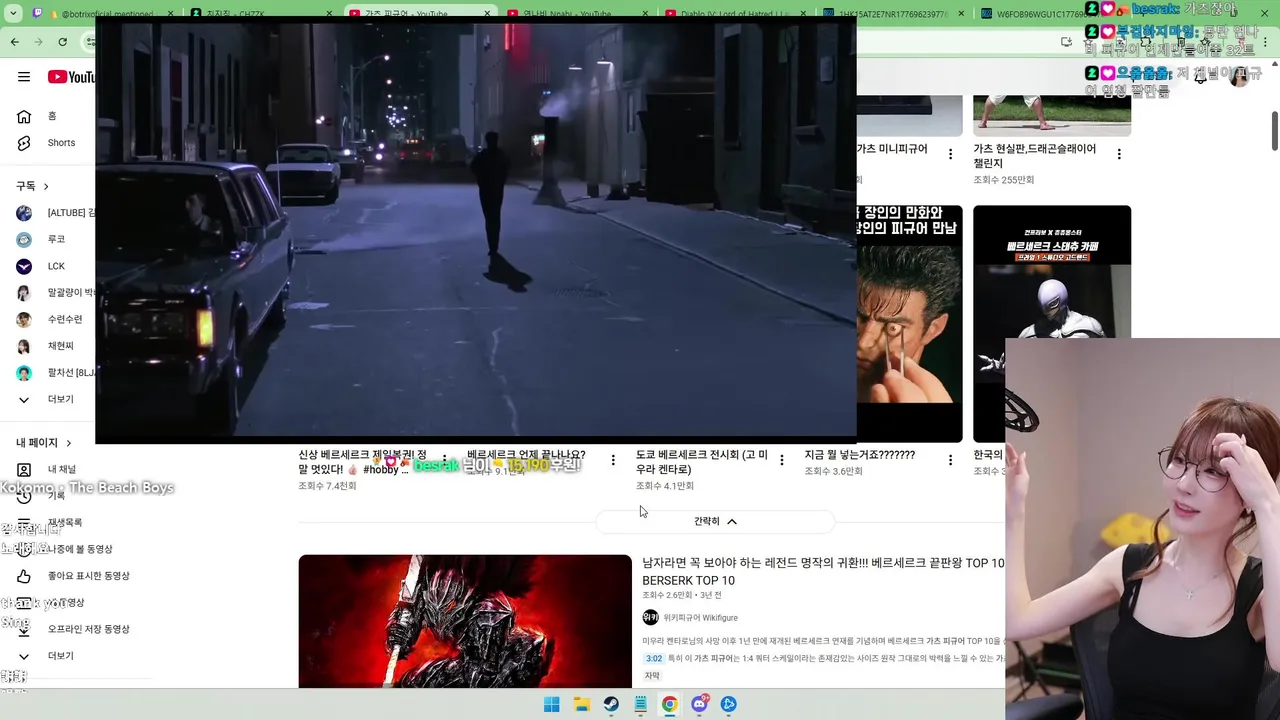
Task: Open 내 채널 my channel icon
Action: pos(24,469)
